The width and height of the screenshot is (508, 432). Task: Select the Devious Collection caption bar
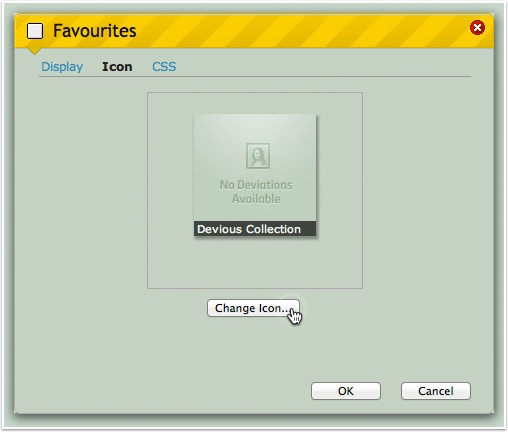pos(255,229)
